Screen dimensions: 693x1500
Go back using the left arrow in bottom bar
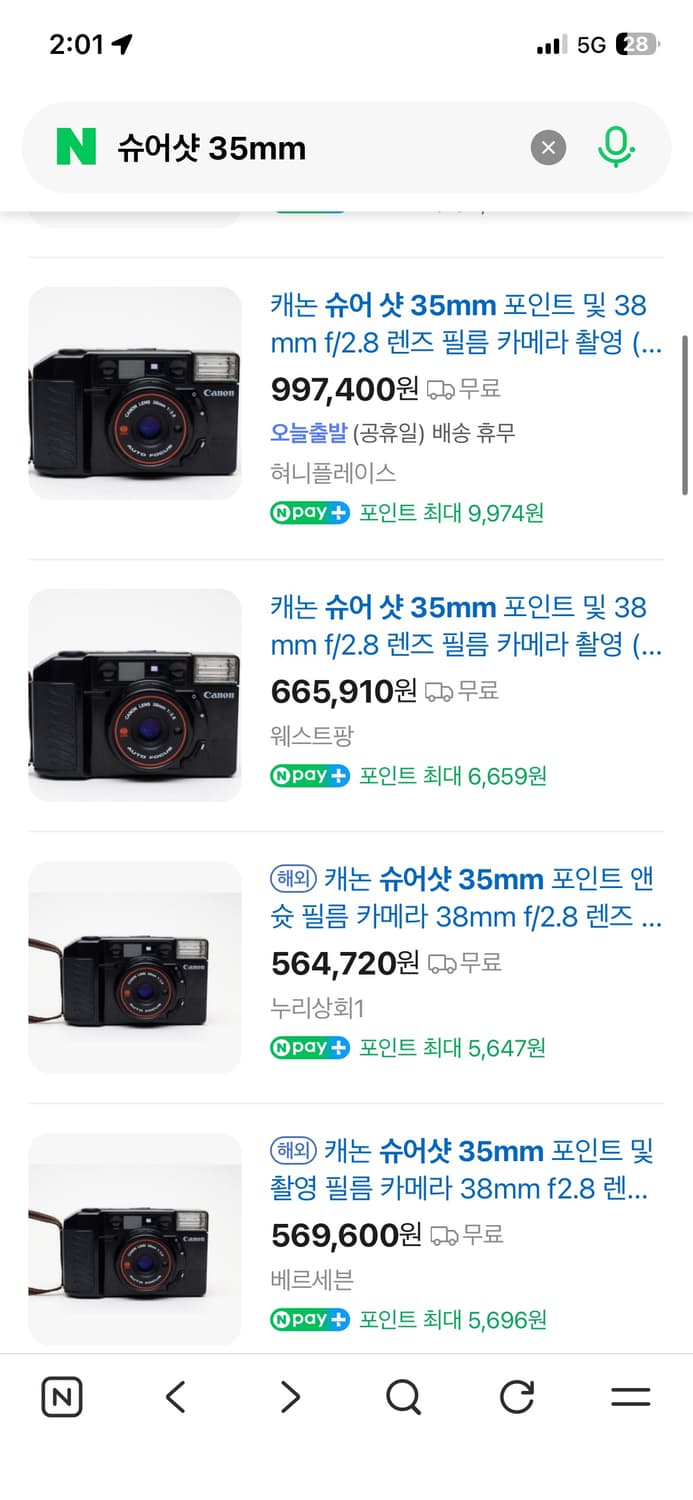tap(175, 1396)
